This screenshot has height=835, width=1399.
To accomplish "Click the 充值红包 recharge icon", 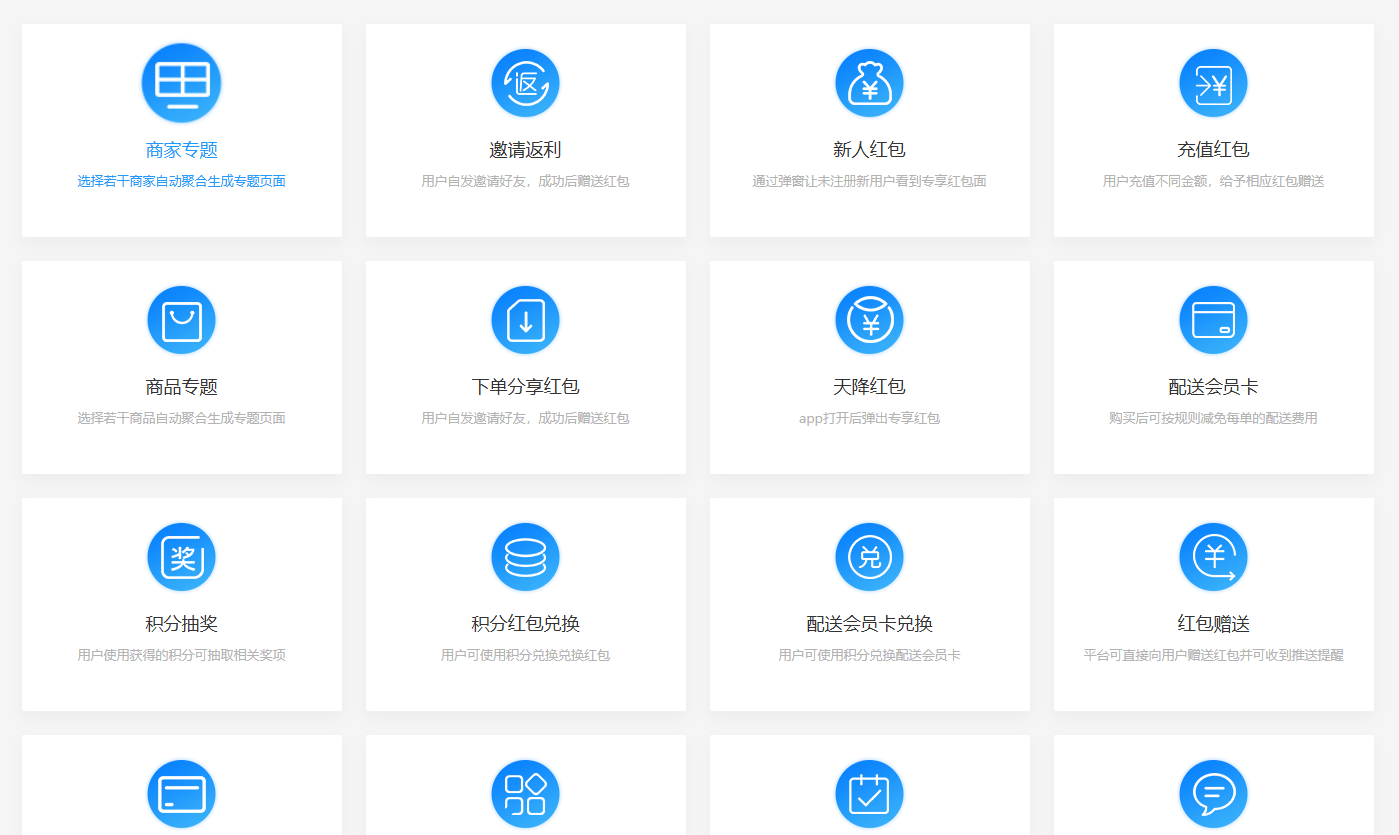I will pyautogui.click(x=1213, y=83).
